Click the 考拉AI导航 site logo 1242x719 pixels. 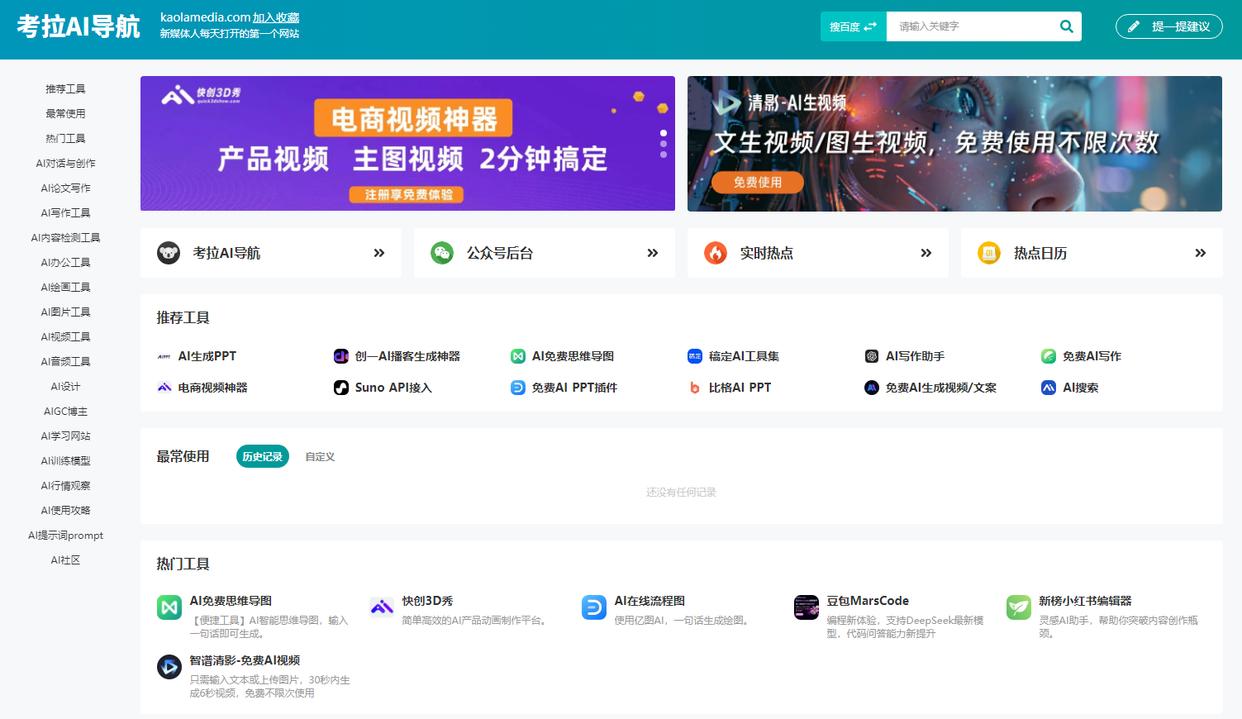coord(78,27)
